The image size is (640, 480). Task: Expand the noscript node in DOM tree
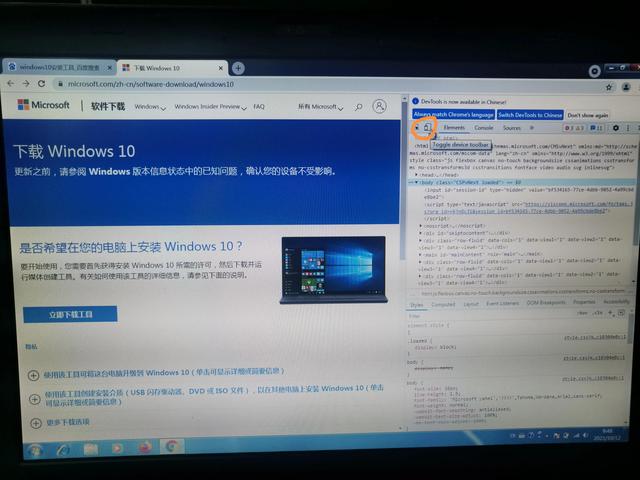point(421,225)
